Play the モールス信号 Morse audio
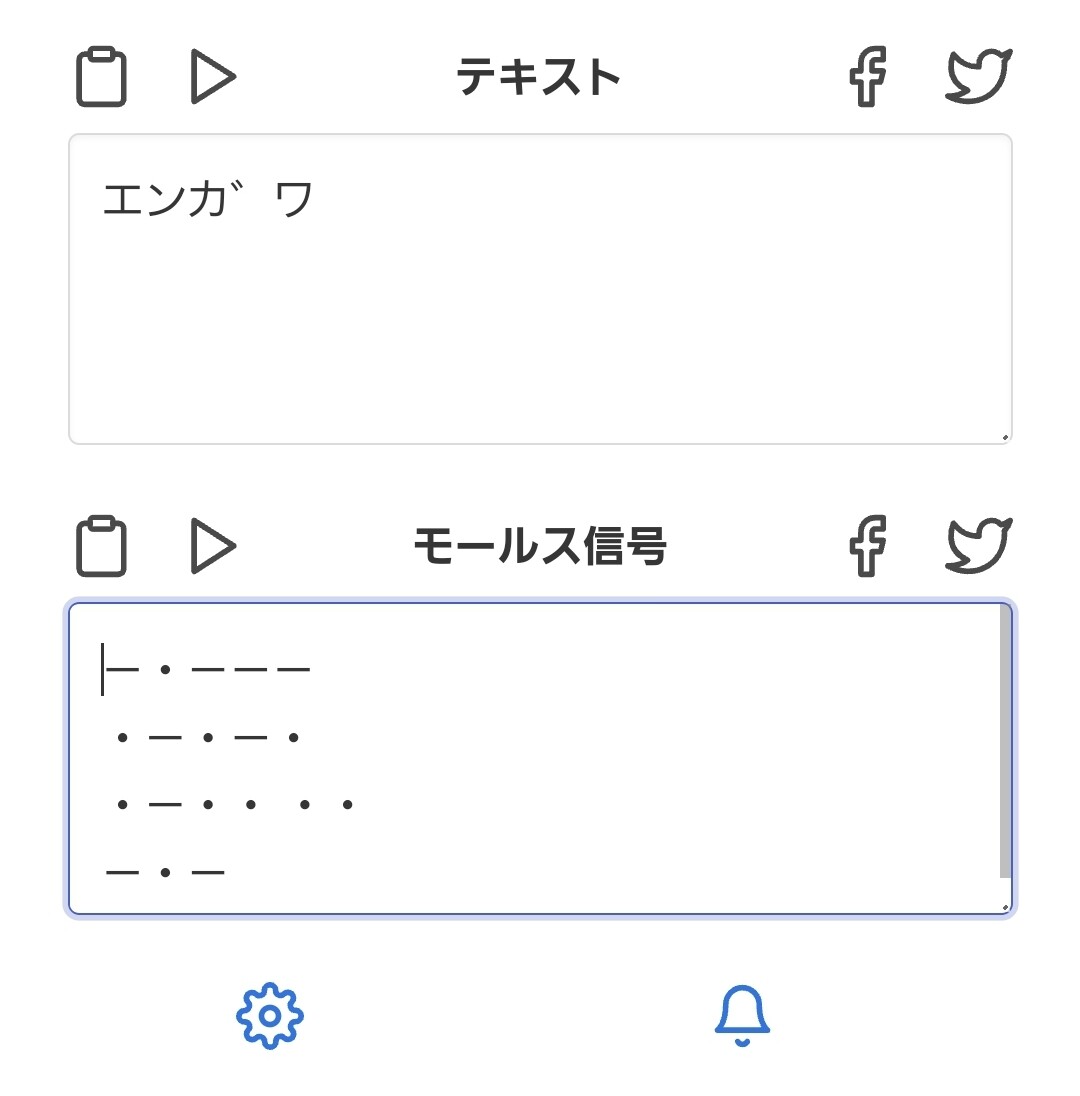The image size is (1080, 1096). click(212, 546)
